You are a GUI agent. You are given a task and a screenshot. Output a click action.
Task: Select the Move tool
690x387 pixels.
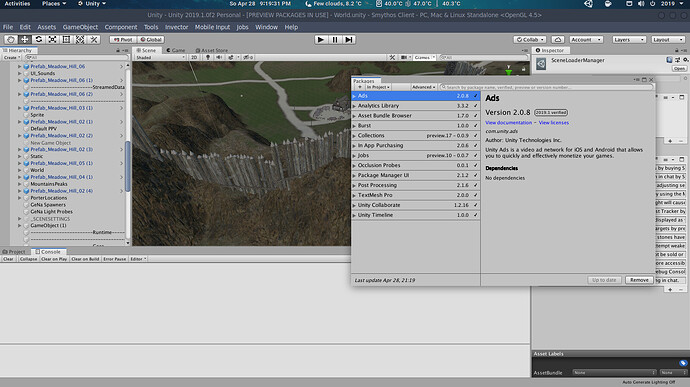pyautogui.click(x=25, y=40)
